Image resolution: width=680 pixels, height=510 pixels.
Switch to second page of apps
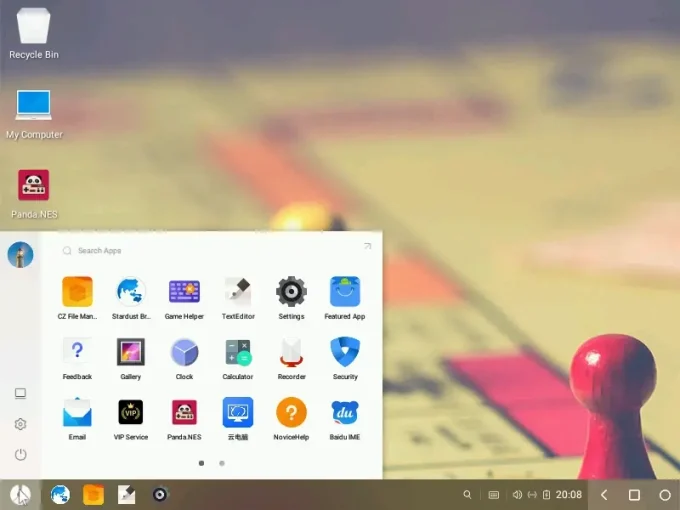[222, 463]
